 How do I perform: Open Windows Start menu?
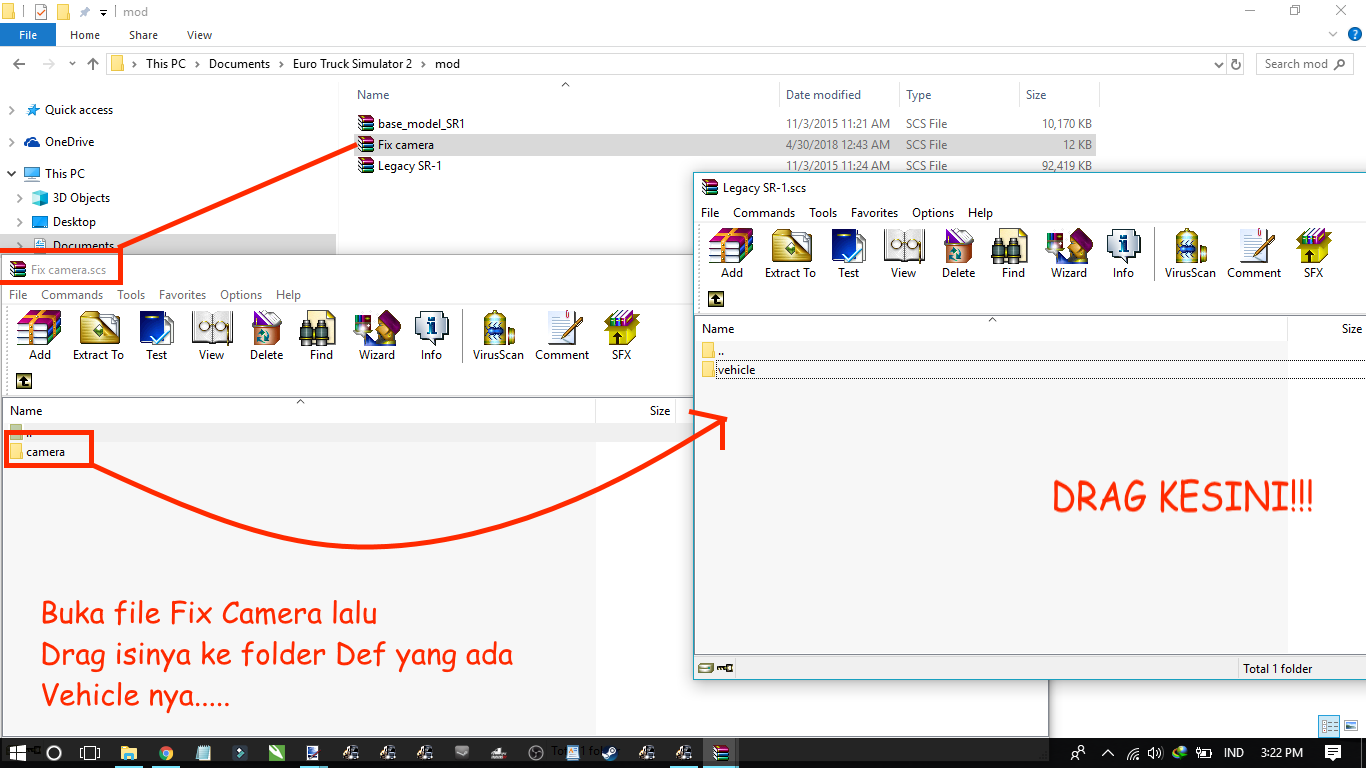(17, 753)
